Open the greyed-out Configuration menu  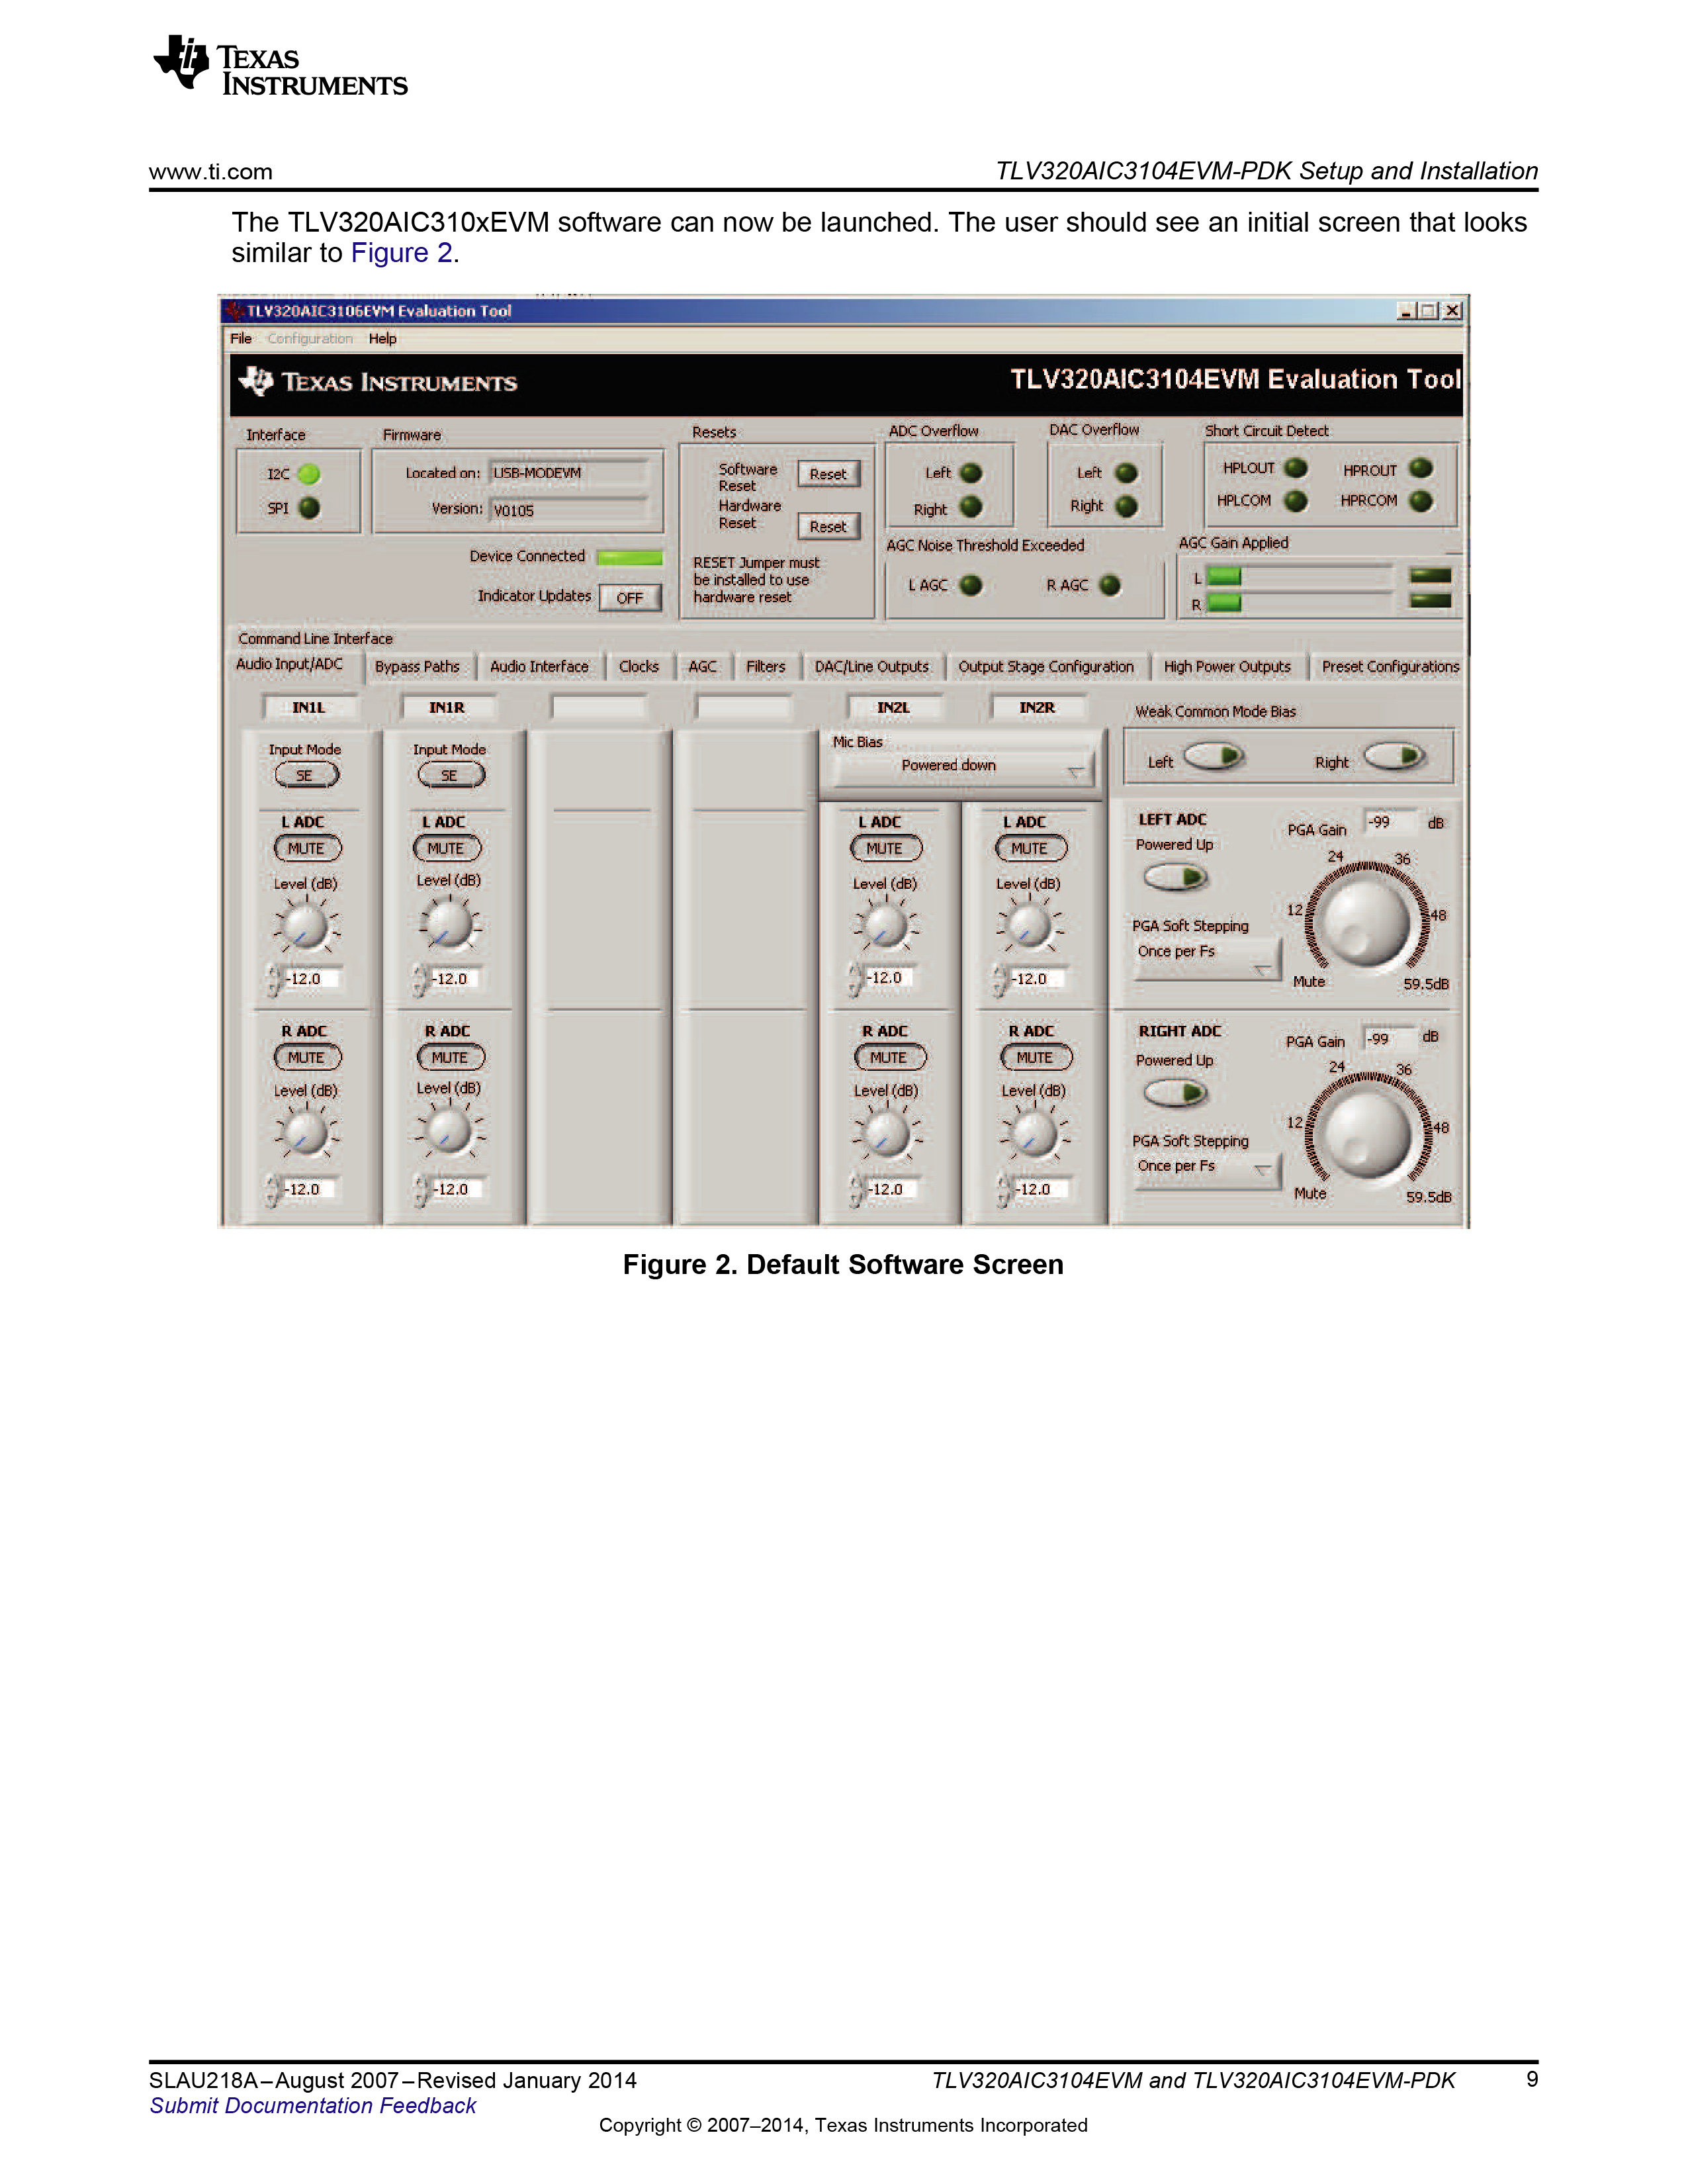310,339
